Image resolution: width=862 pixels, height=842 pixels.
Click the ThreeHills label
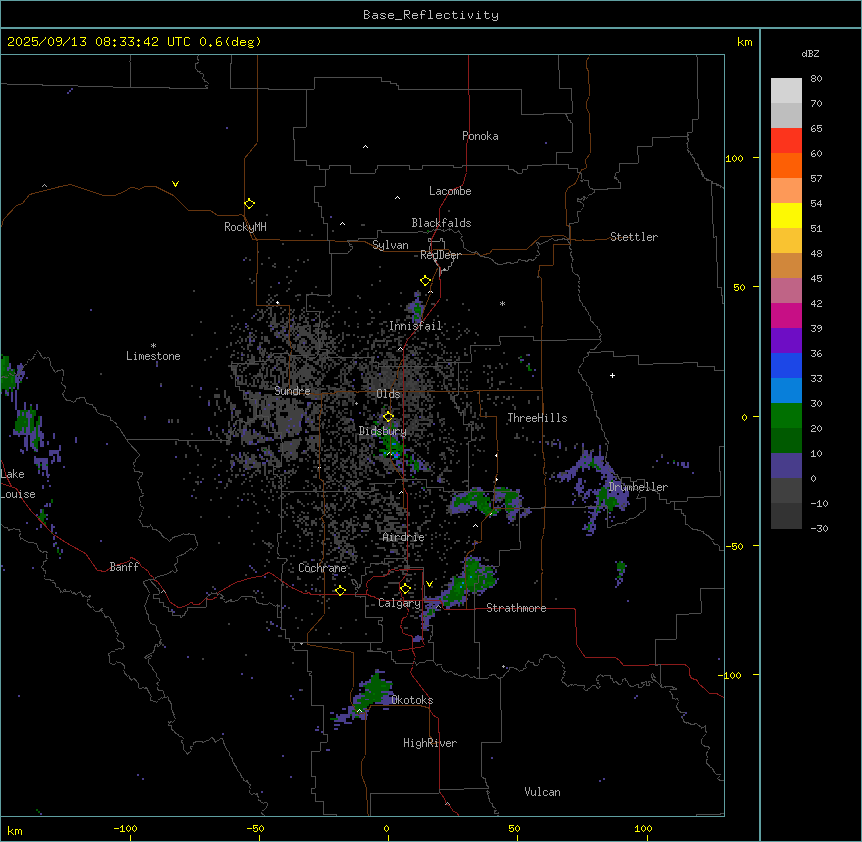[537, 418]
